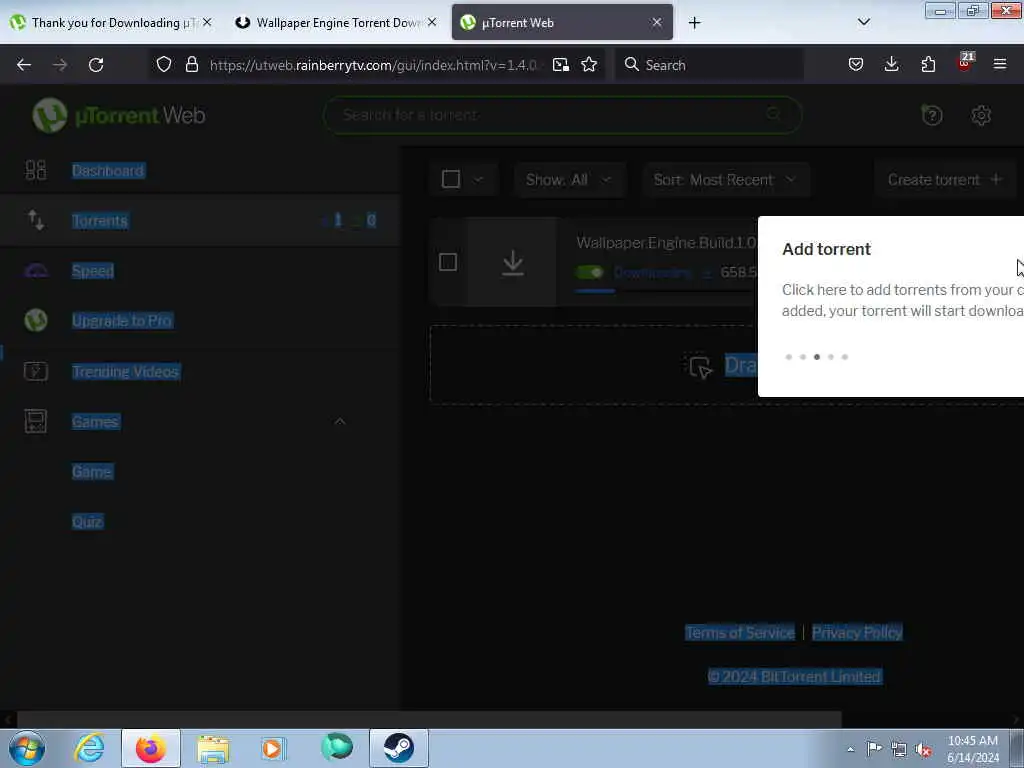Viewport: 1024px width, 768px height.
Task: Click the Steam taskbar icon
Action: coord(399,748)
